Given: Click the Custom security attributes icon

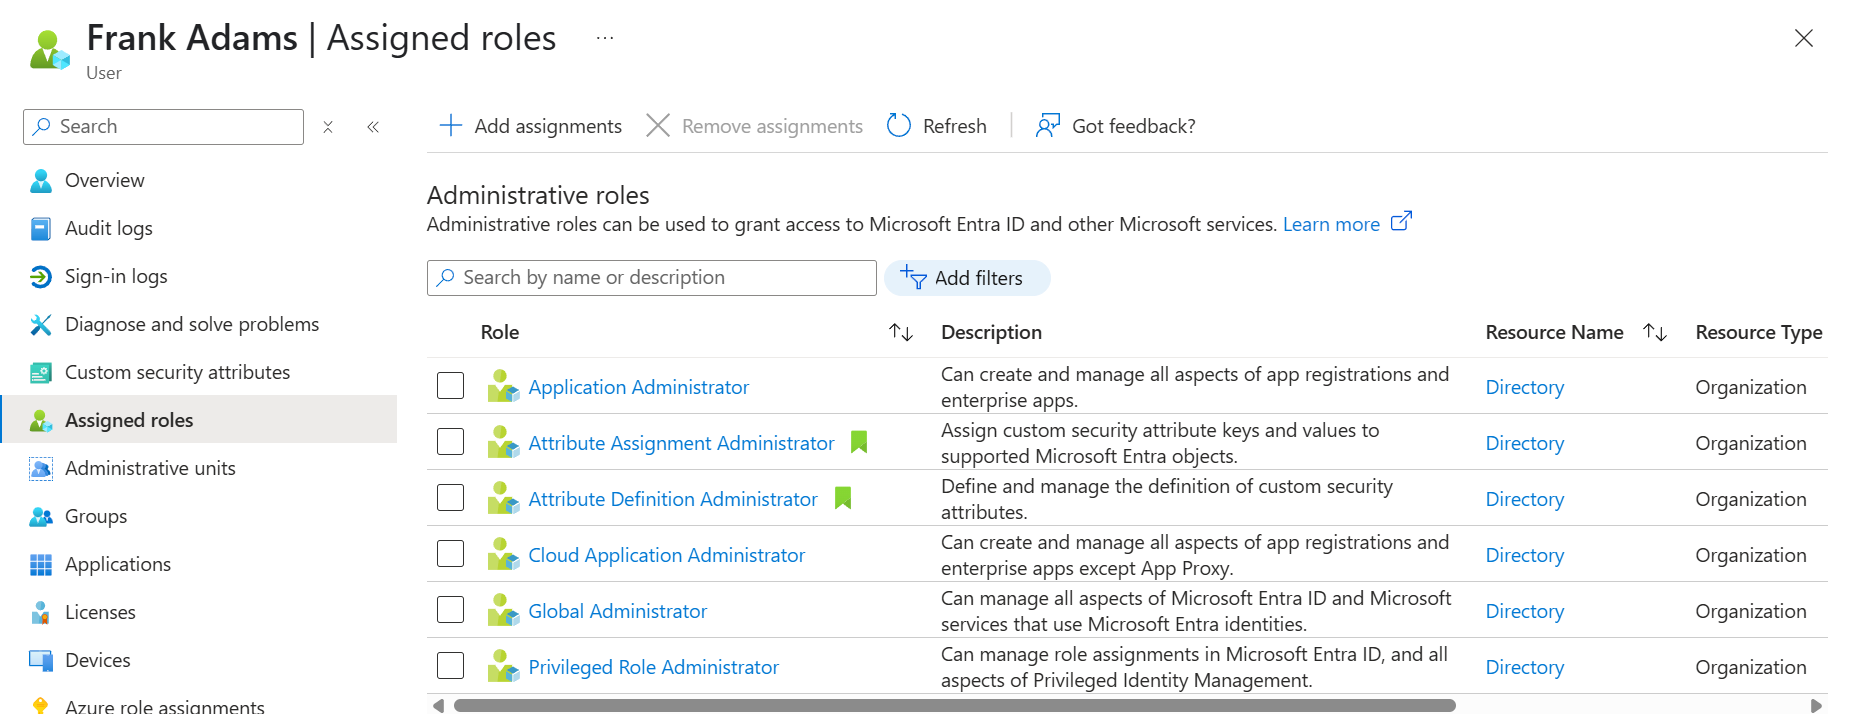Looking at the screenshot, I should click(41, 373).
